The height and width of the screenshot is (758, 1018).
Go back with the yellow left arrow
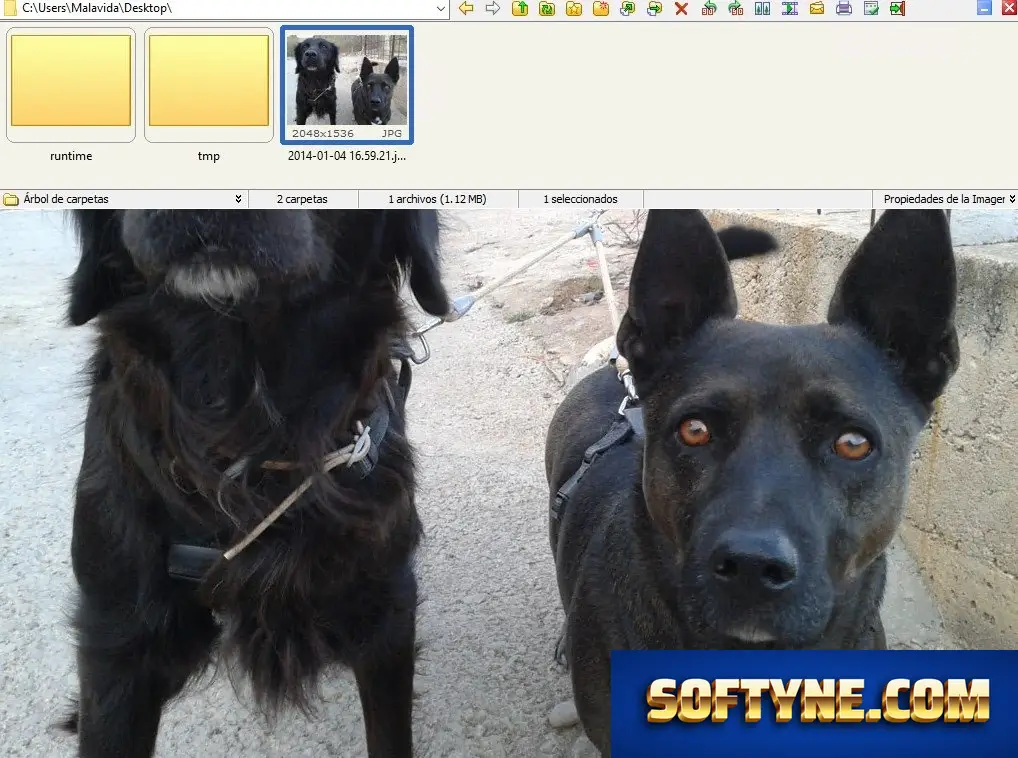[466, 8]
